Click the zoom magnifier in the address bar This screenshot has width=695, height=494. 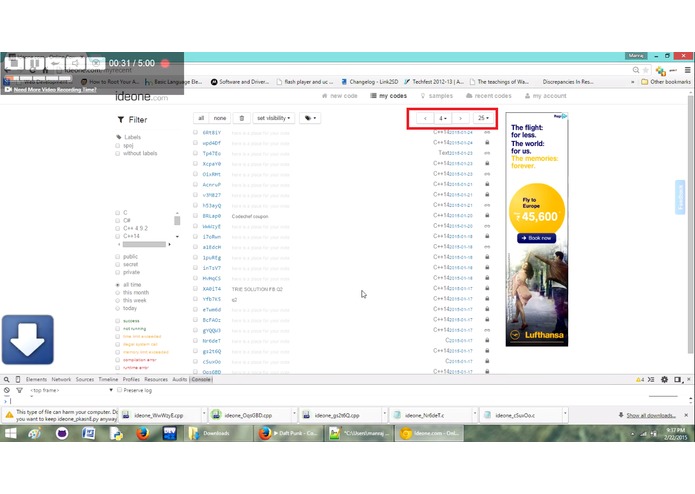pos(636,70)
